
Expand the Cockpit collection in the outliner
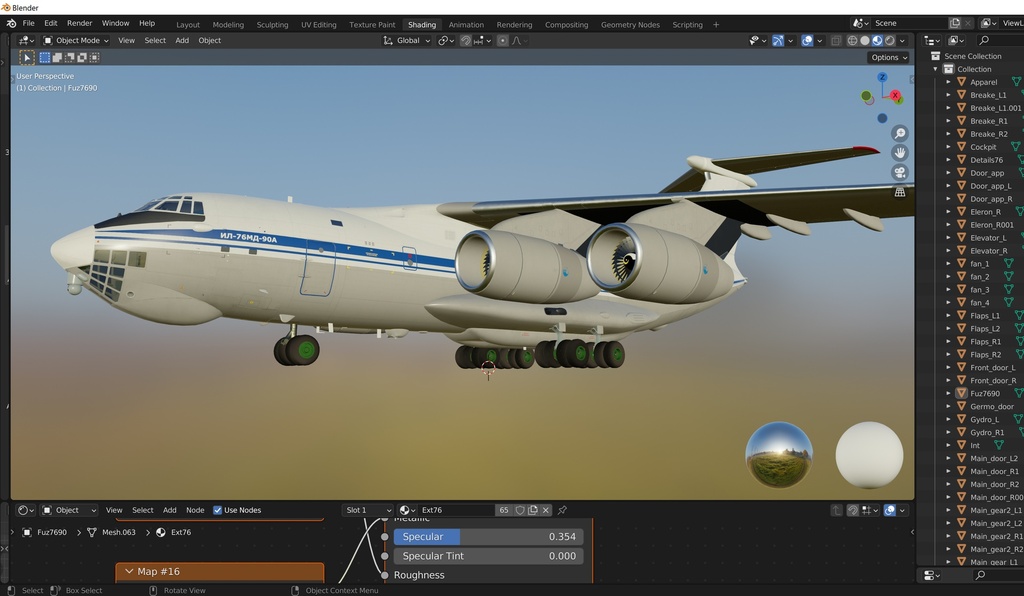(947, 146)
